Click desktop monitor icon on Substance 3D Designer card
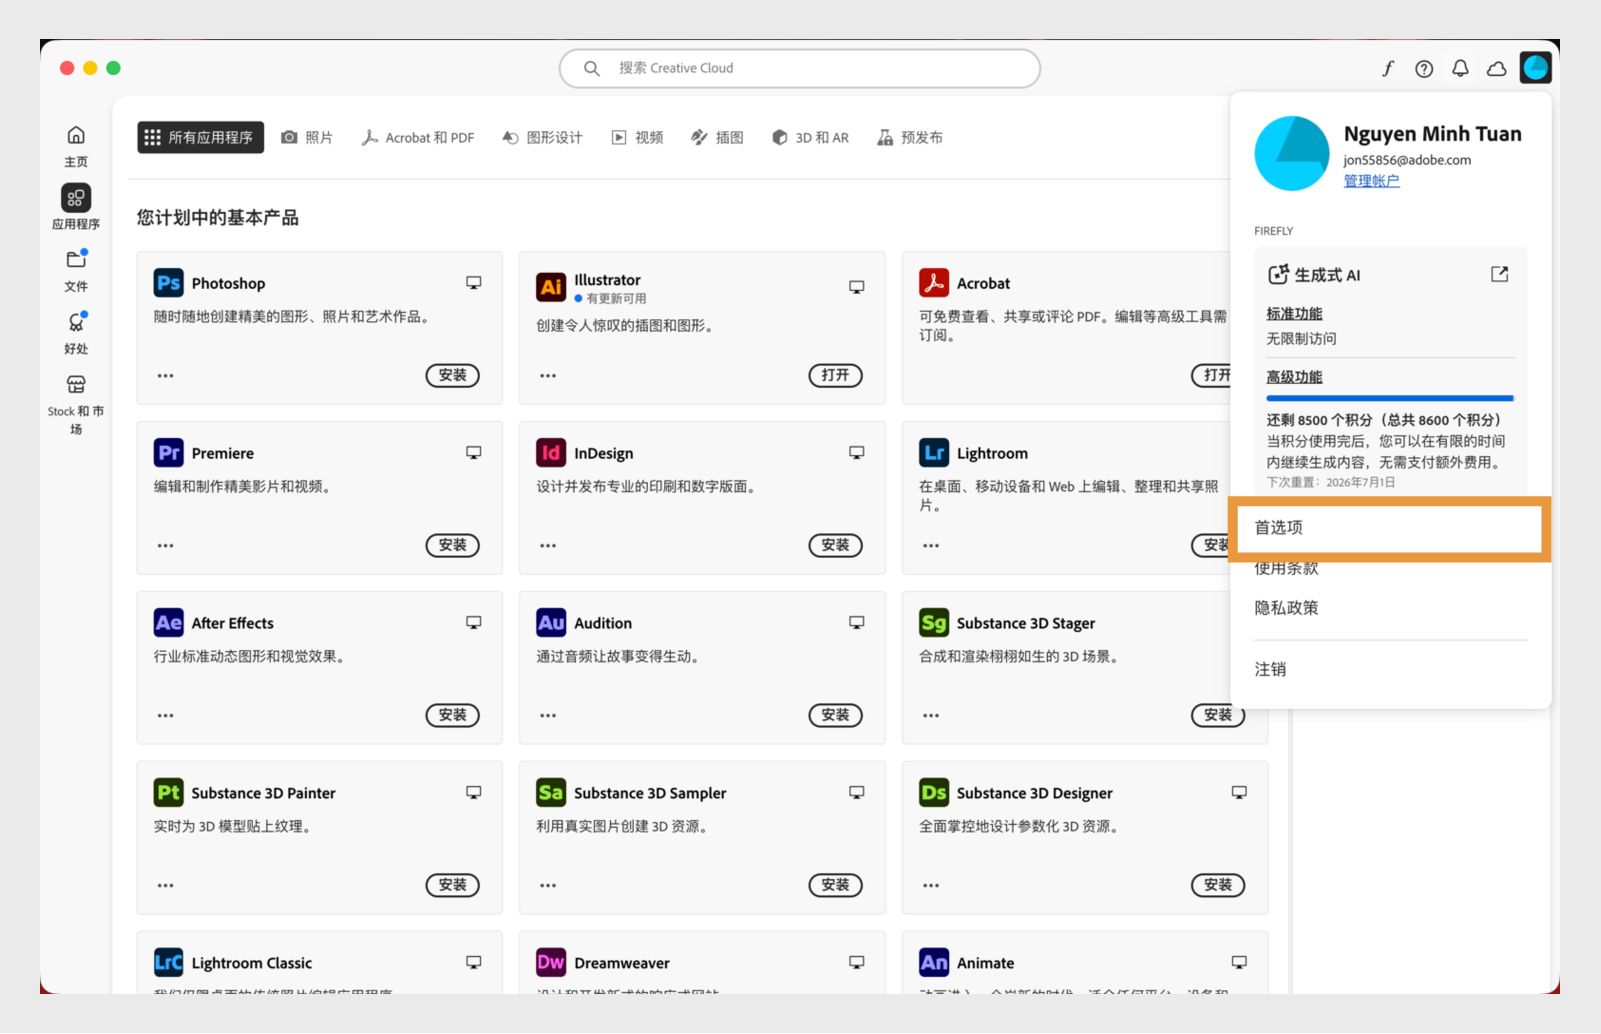 tap(1239, 793)
